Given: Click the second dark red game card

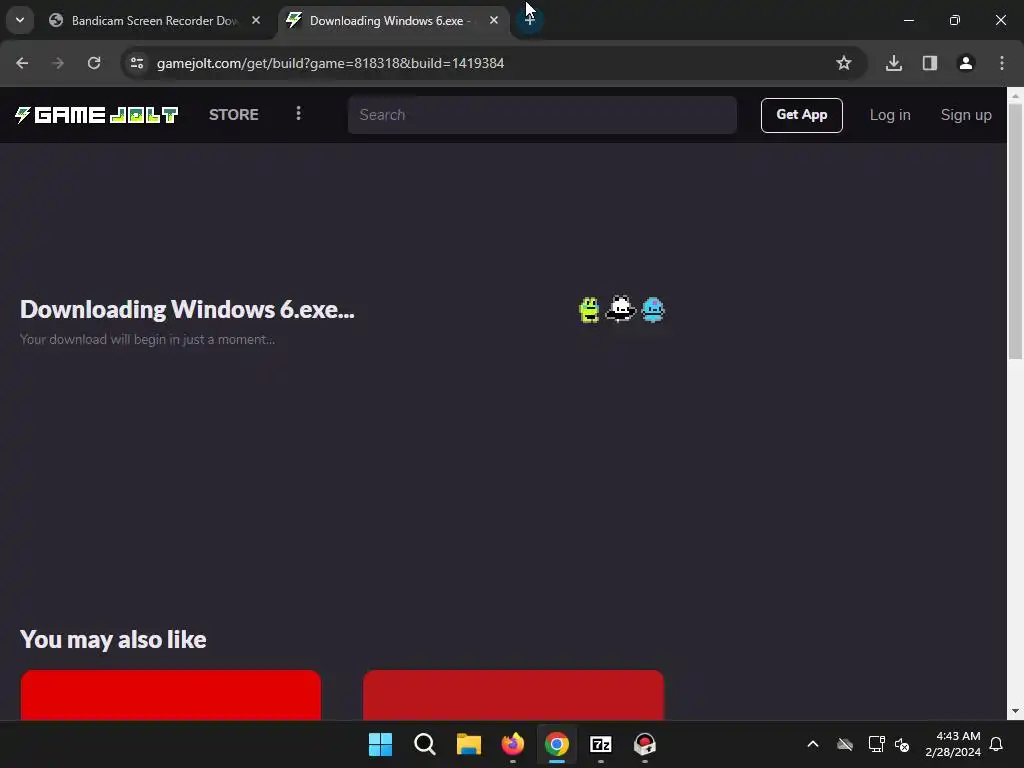Looking at the screenshot, I should (x=513, y=695).
